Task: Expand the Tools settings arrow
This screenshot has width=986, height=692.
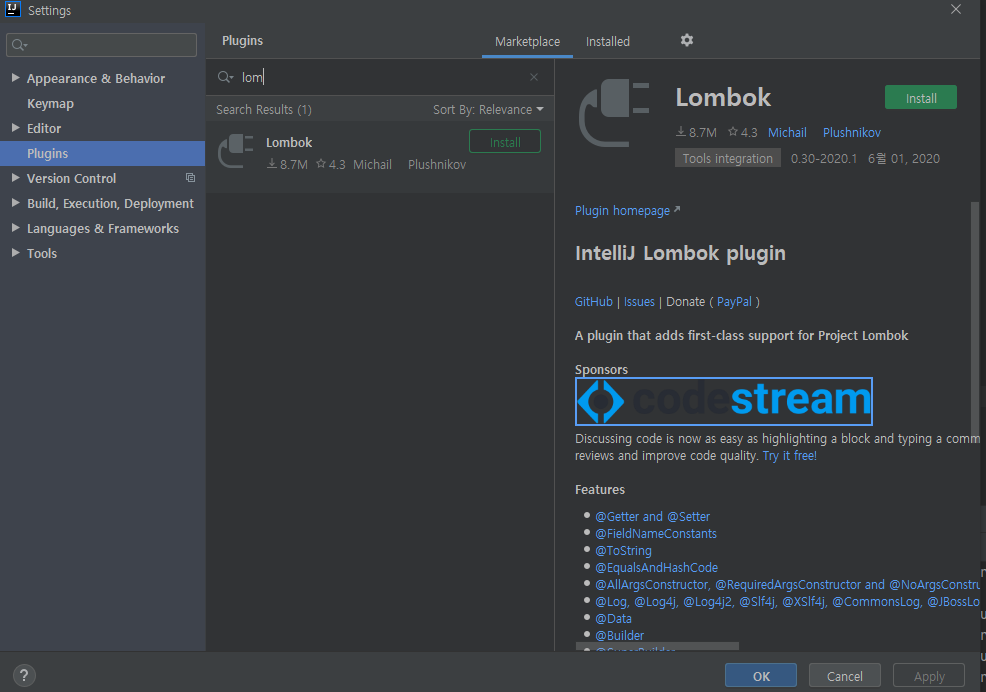Action: 16,253
